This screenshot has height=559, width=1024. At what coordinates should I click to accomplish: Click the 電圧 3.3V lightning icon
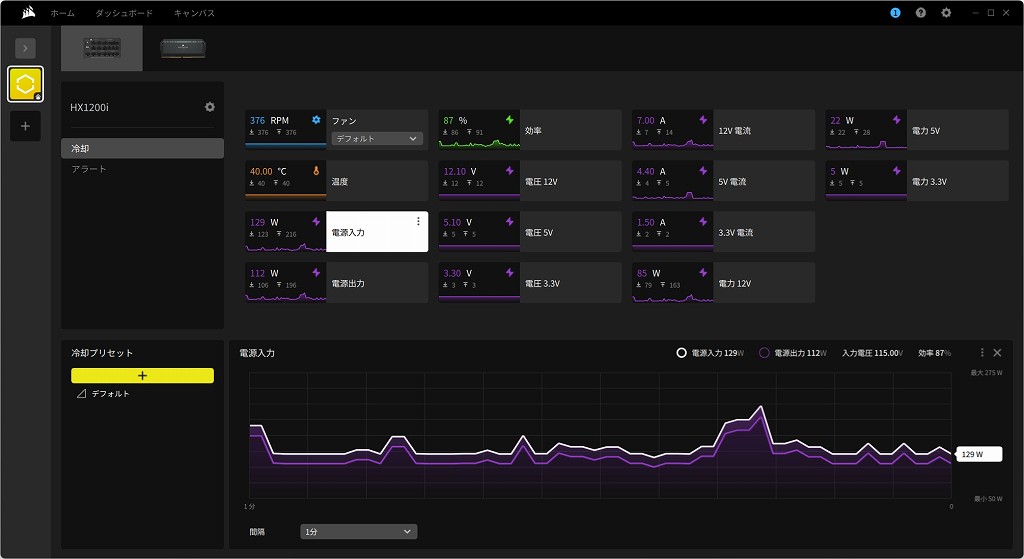[x=509, y=272]
